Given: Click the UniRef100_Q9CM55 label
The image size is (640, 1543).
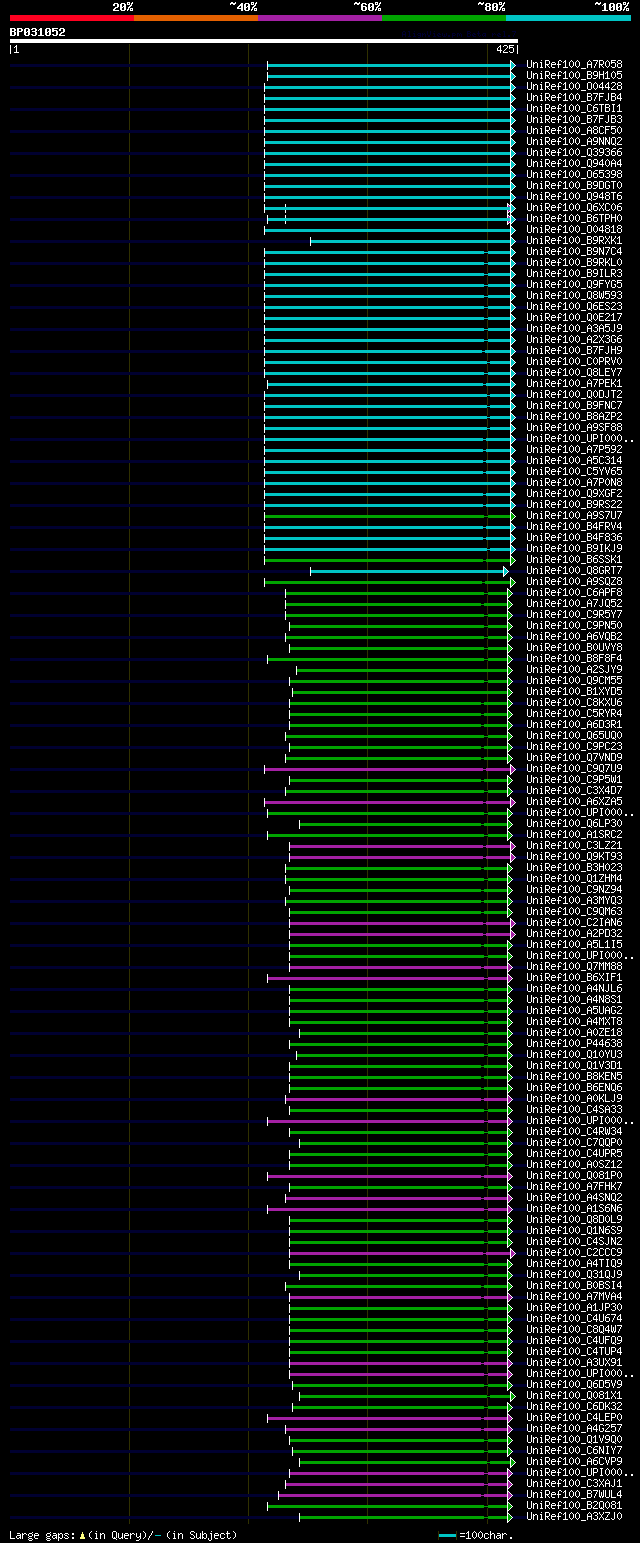Looking at the screenshot, I should pos(574,680).
